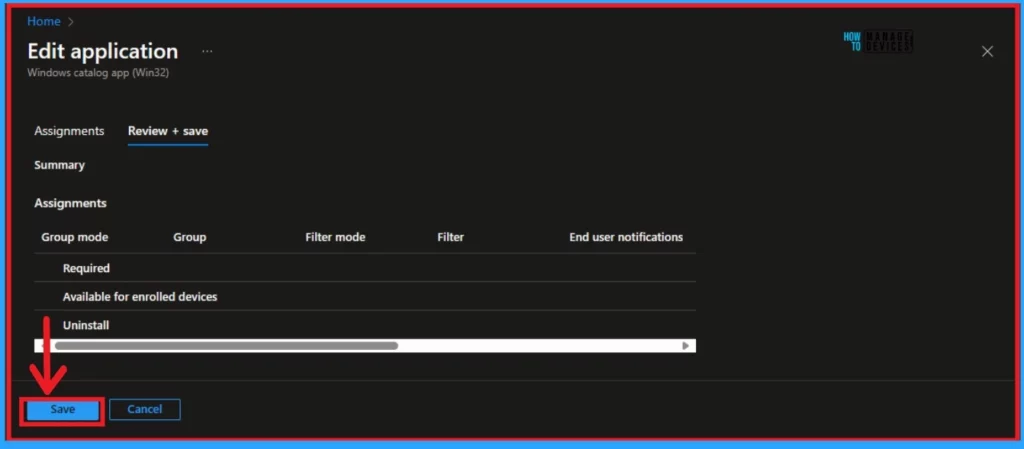Open the ellipsis more options menu
This screenshot has height=449, width=1024.
[207, 52]
